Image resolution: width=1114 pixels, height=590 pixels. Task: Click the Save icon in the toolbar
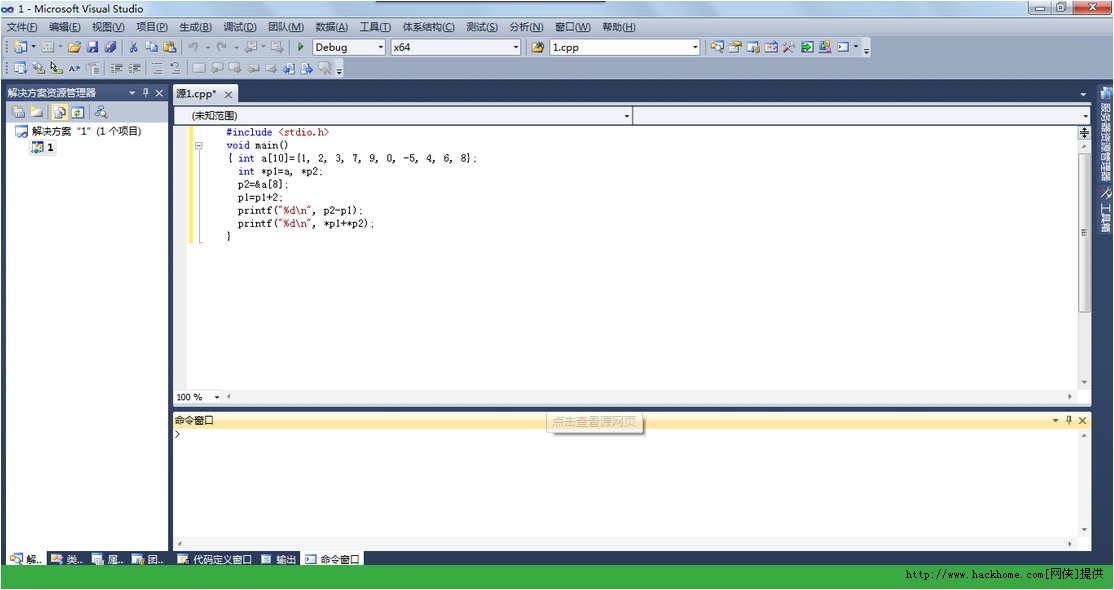point(92,47)
